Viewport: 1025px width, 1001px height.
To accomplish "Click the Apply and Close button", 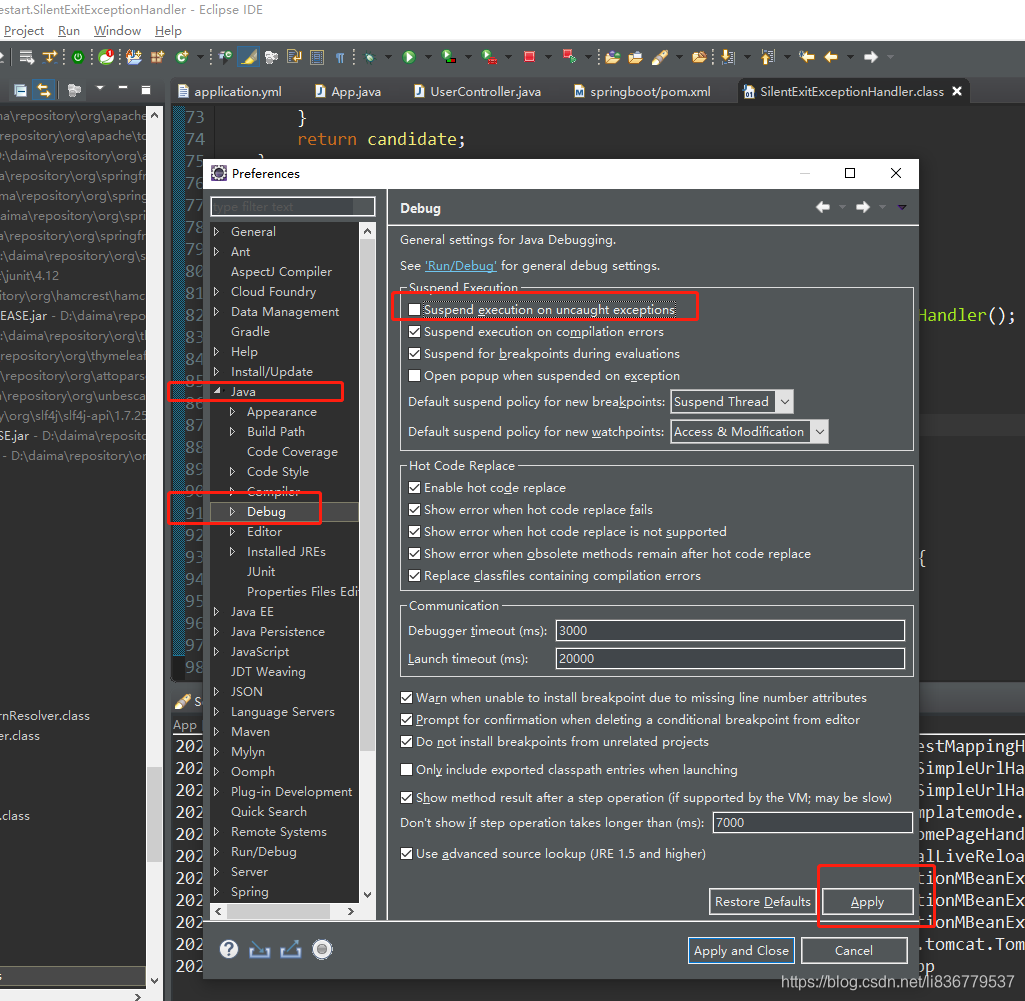I will (x=741, y=951).
